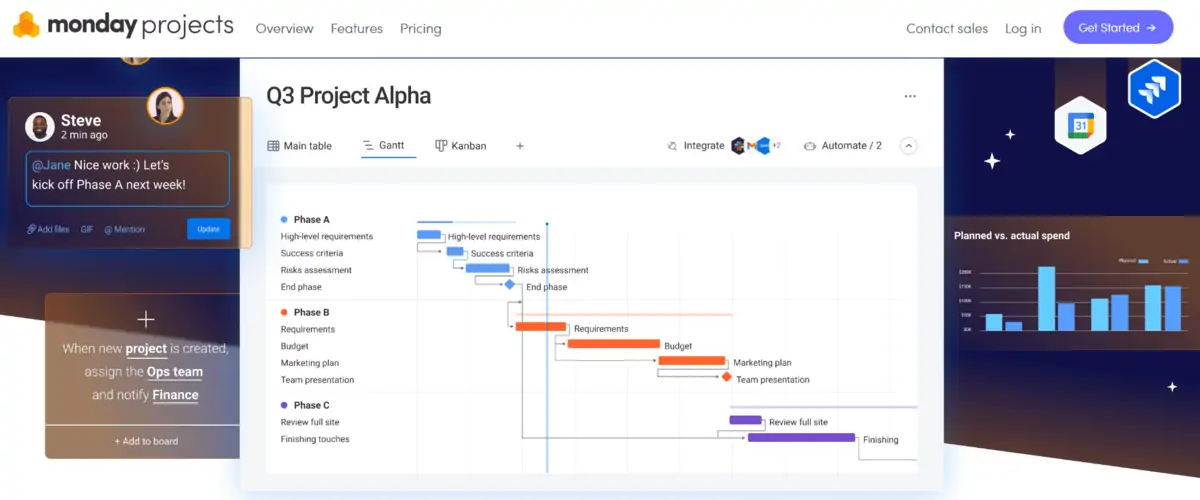Click the blue dot beside Phase A
Image resolution: width=1200 pixels, height=500 pixels.
[x=285, y=220]
